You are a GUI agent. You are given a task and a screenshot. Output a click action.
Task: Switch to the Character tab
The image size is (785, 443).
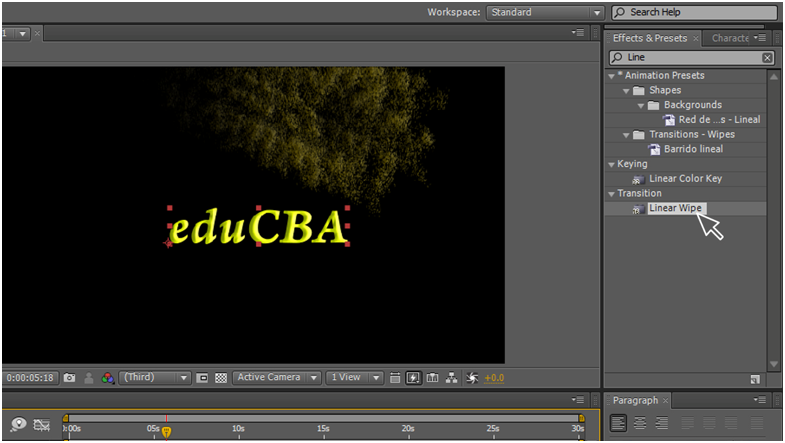pyautogui.click(x=730, y=38)
